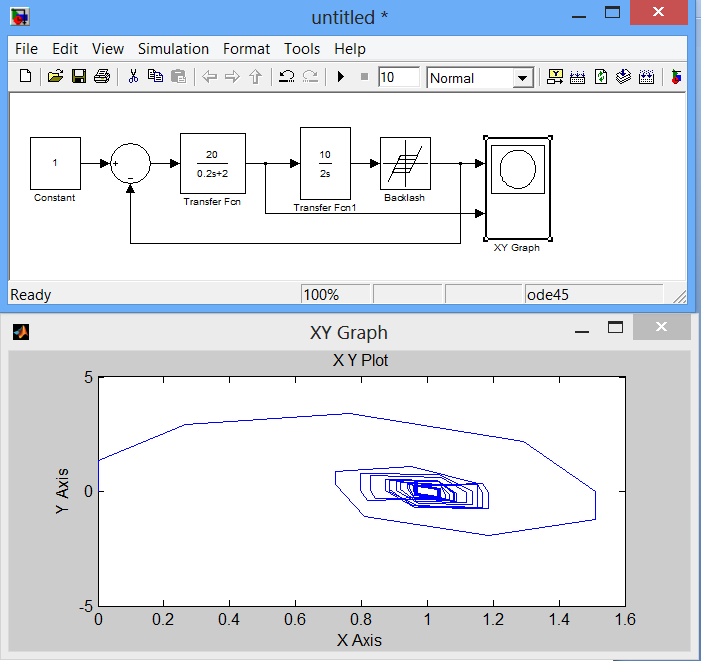Select the Transfer Fcn block 20/(0.2s+2)

[213, 164]
